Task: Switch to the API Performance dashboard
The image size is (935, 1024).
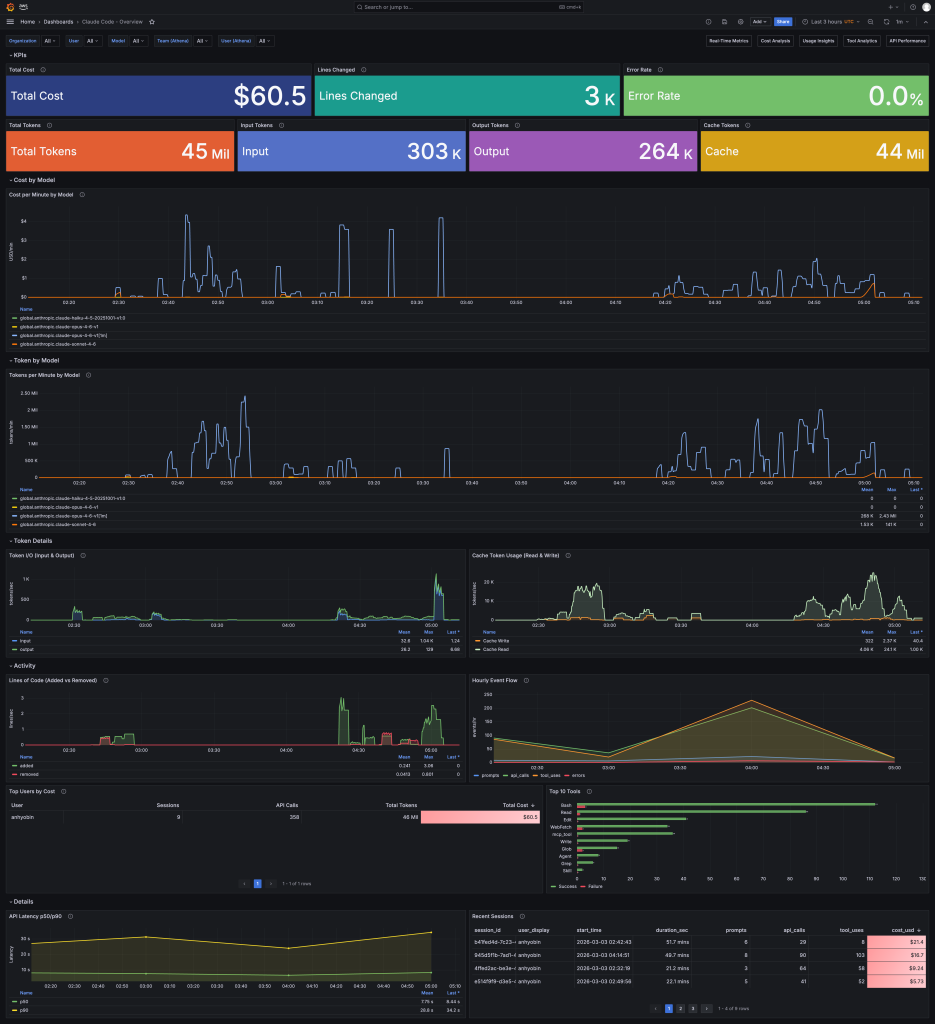Action: [907, 41]
